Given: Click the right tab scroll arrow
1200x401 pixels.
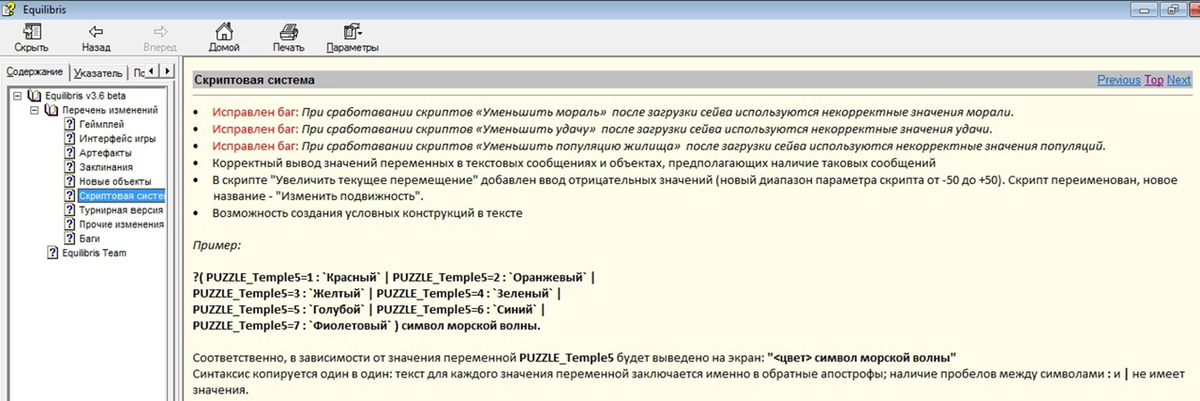Looking at the screenshot, I should 168,72.
